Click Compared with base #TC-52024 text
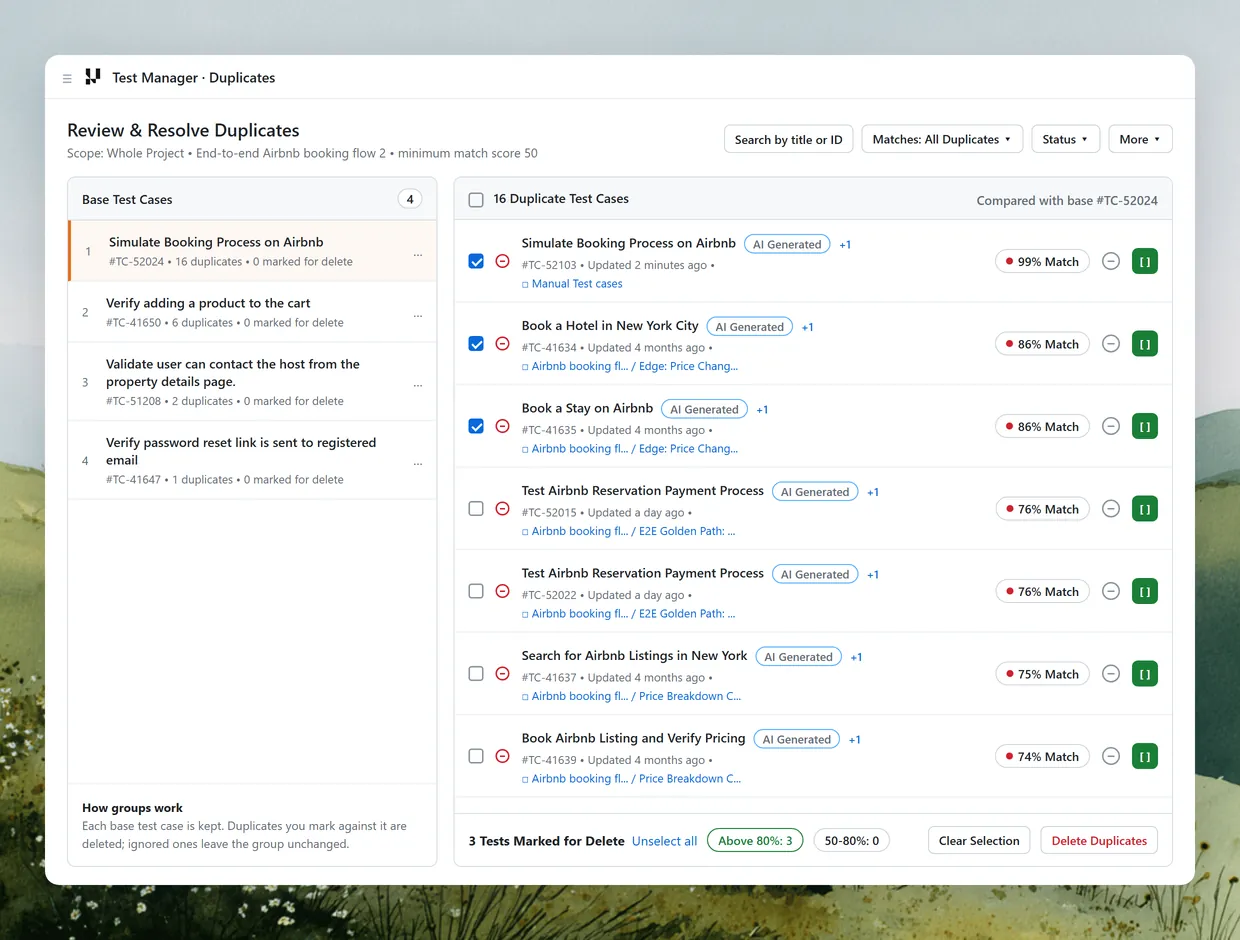Viewport: 1240px width, 940px height. (1067, 200)
